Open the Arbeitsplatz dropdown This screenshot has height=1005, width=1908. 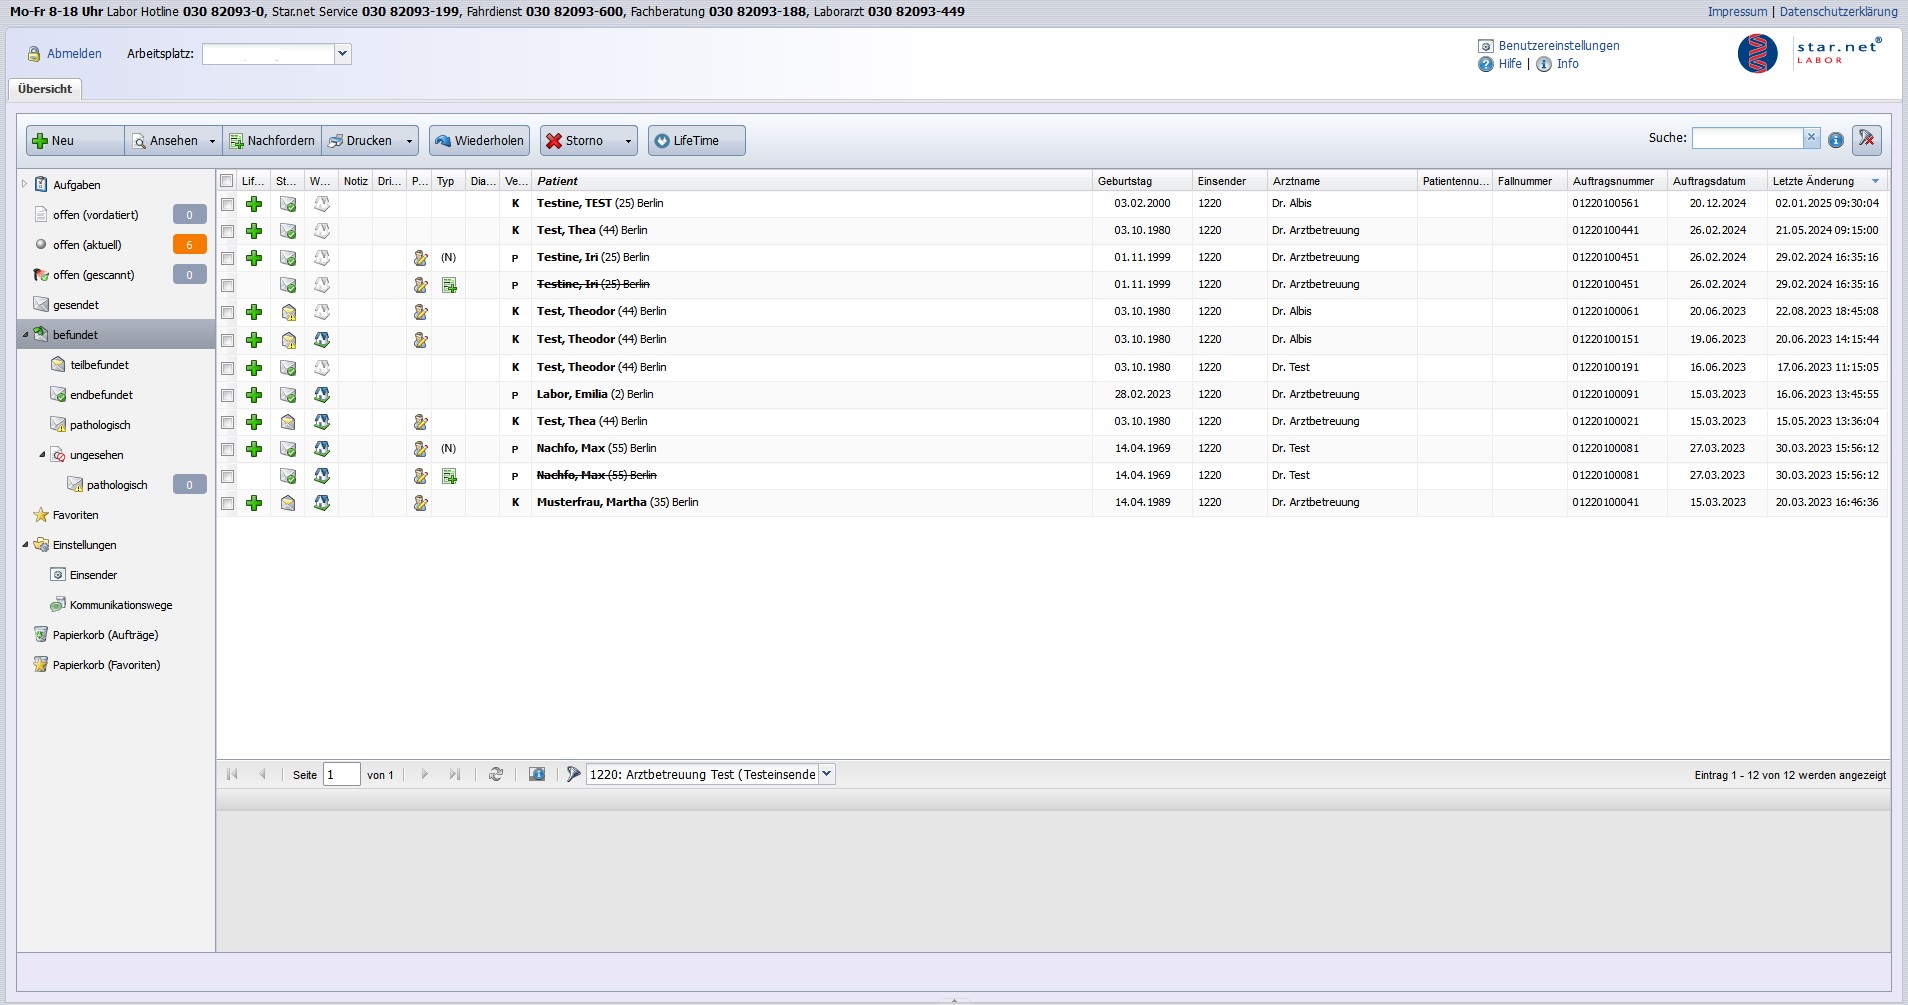pyautogui.click(x=343, y=54)
